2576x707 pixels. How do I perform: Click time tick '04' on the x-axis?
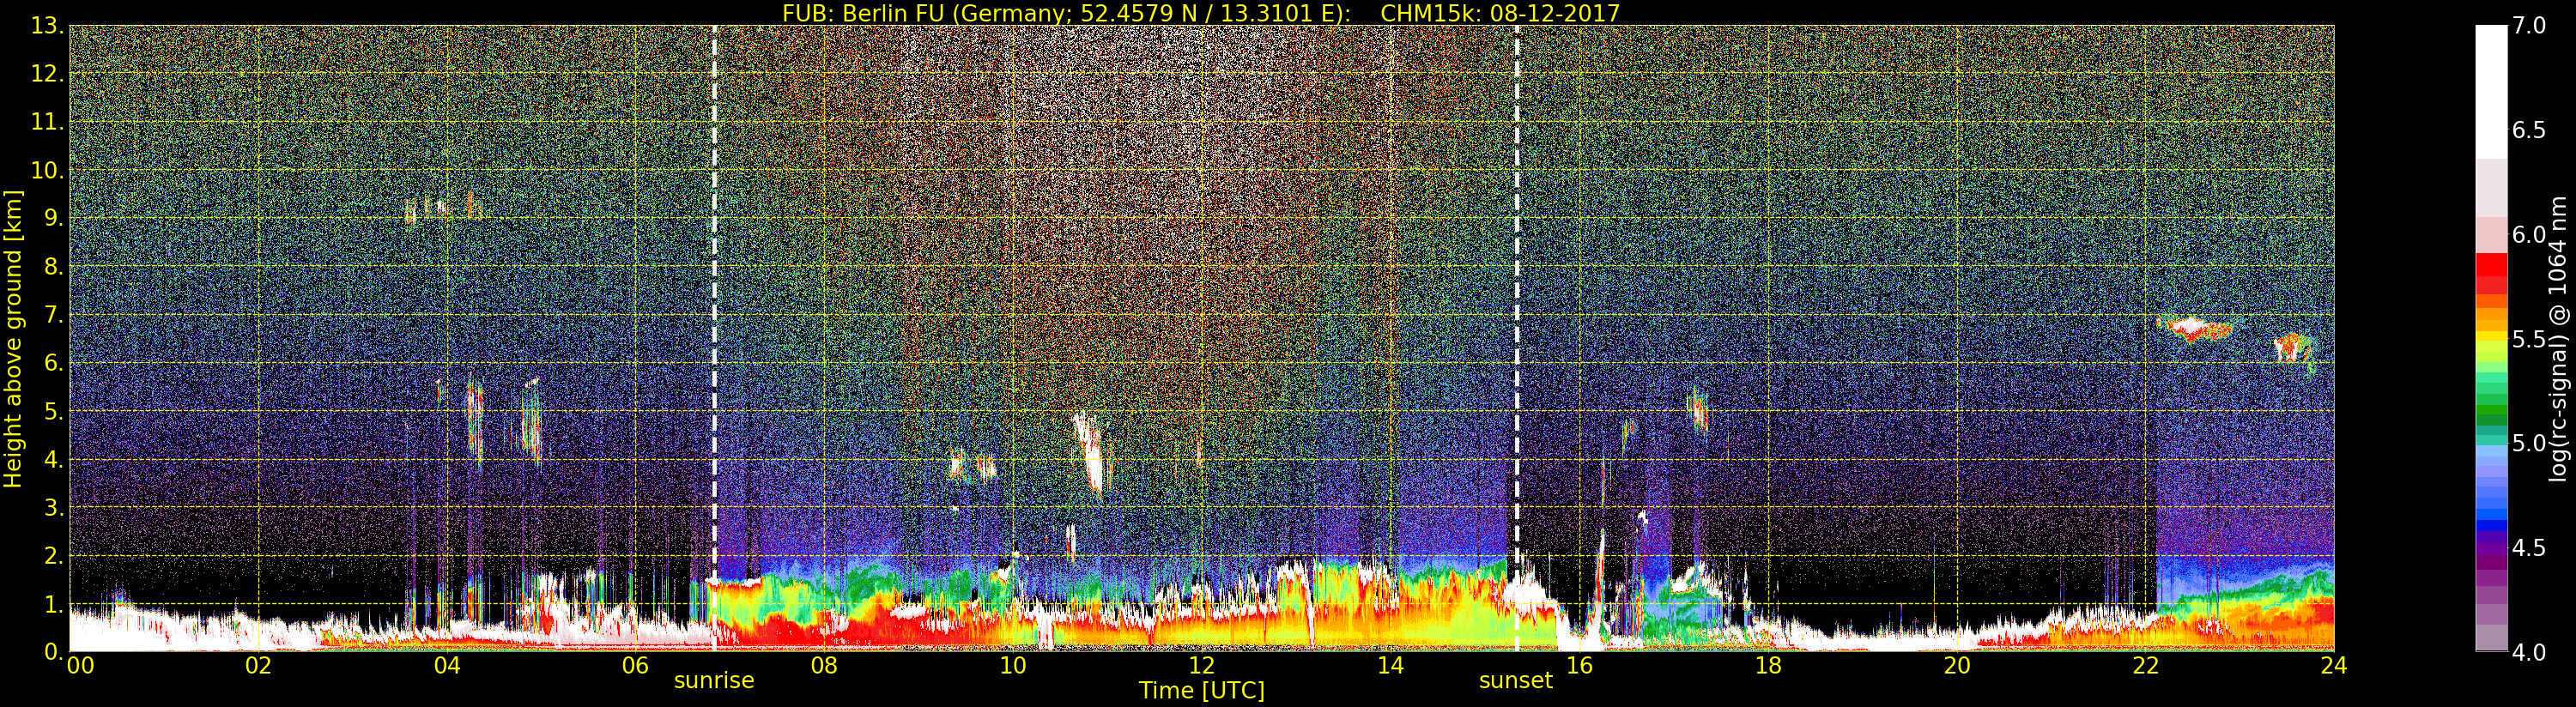447,665
